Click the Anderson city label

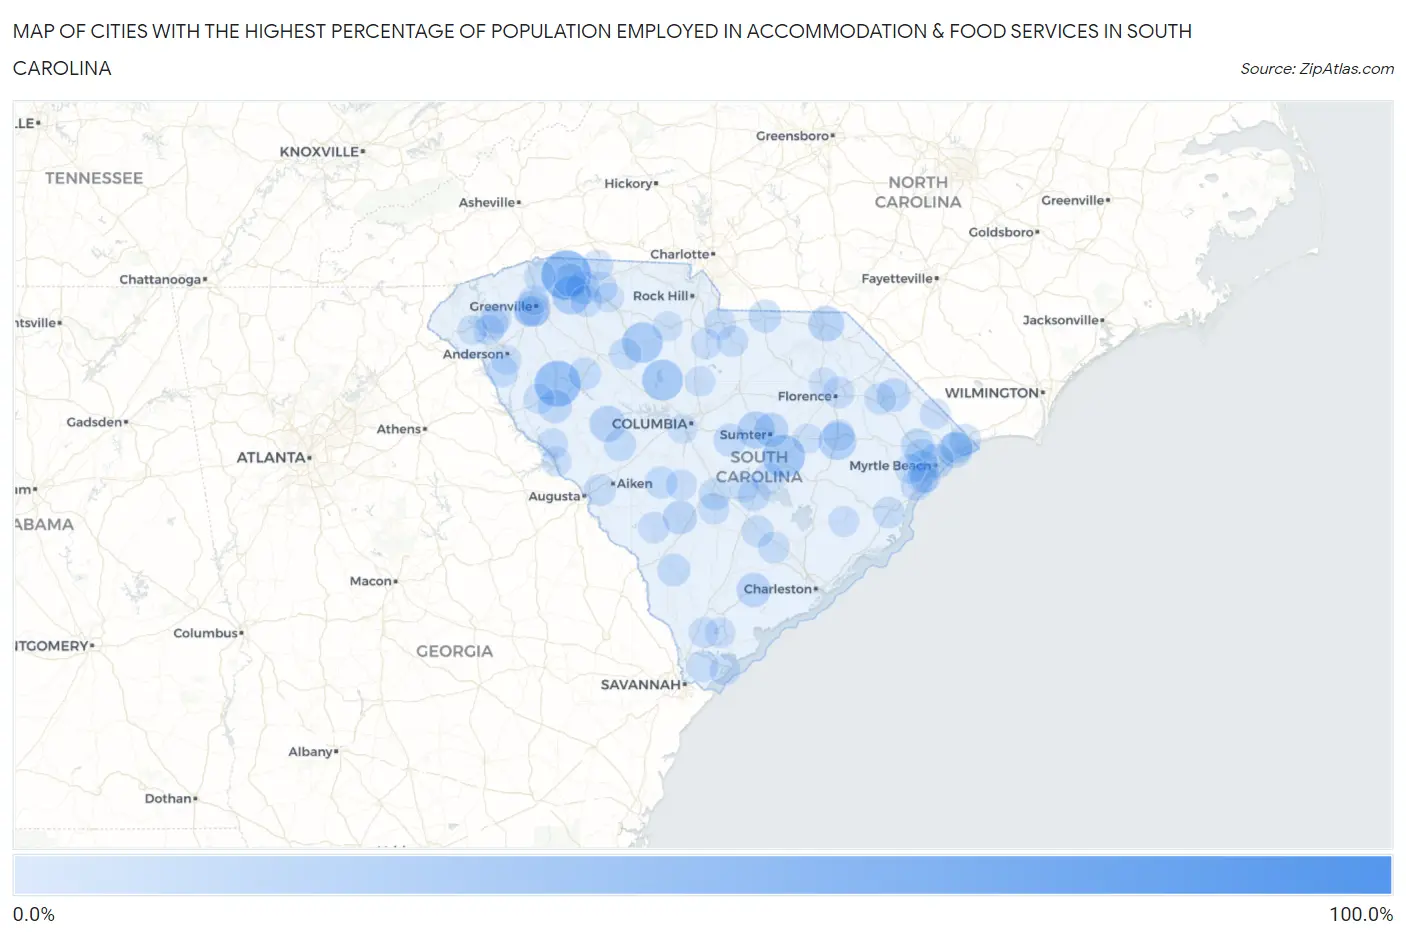click(x=476, y=354)
